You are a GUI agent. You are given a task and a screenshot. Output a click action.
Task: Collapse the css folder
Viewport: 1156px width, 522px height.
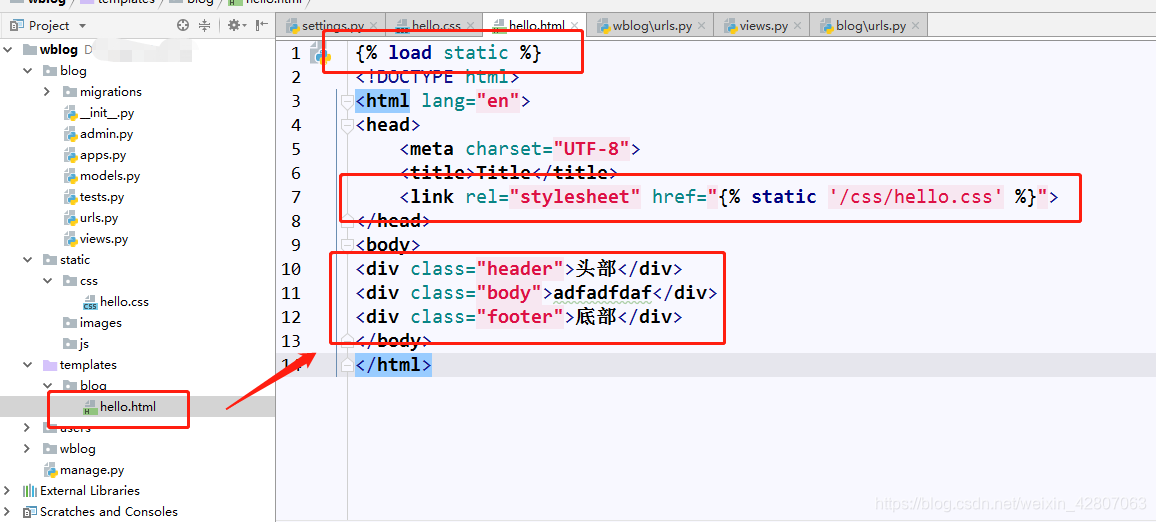point(47,281)
